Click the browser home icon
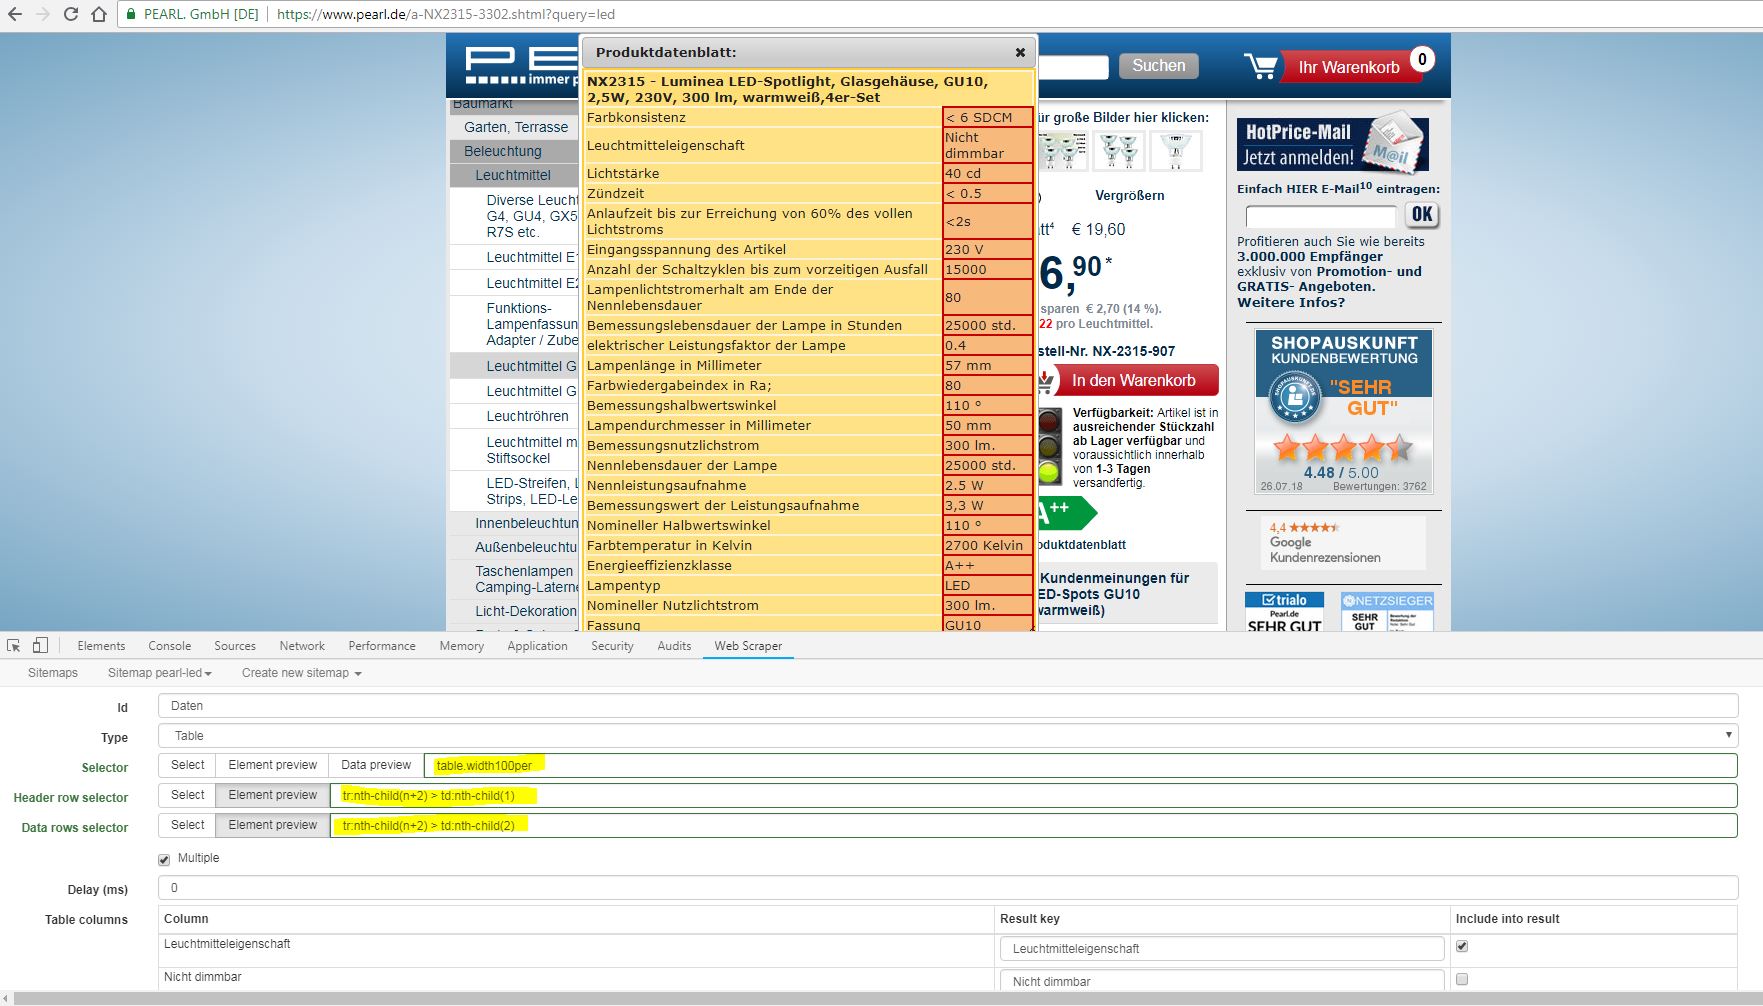This screenshot has height=1006, width=1763. tap(98, 14)
